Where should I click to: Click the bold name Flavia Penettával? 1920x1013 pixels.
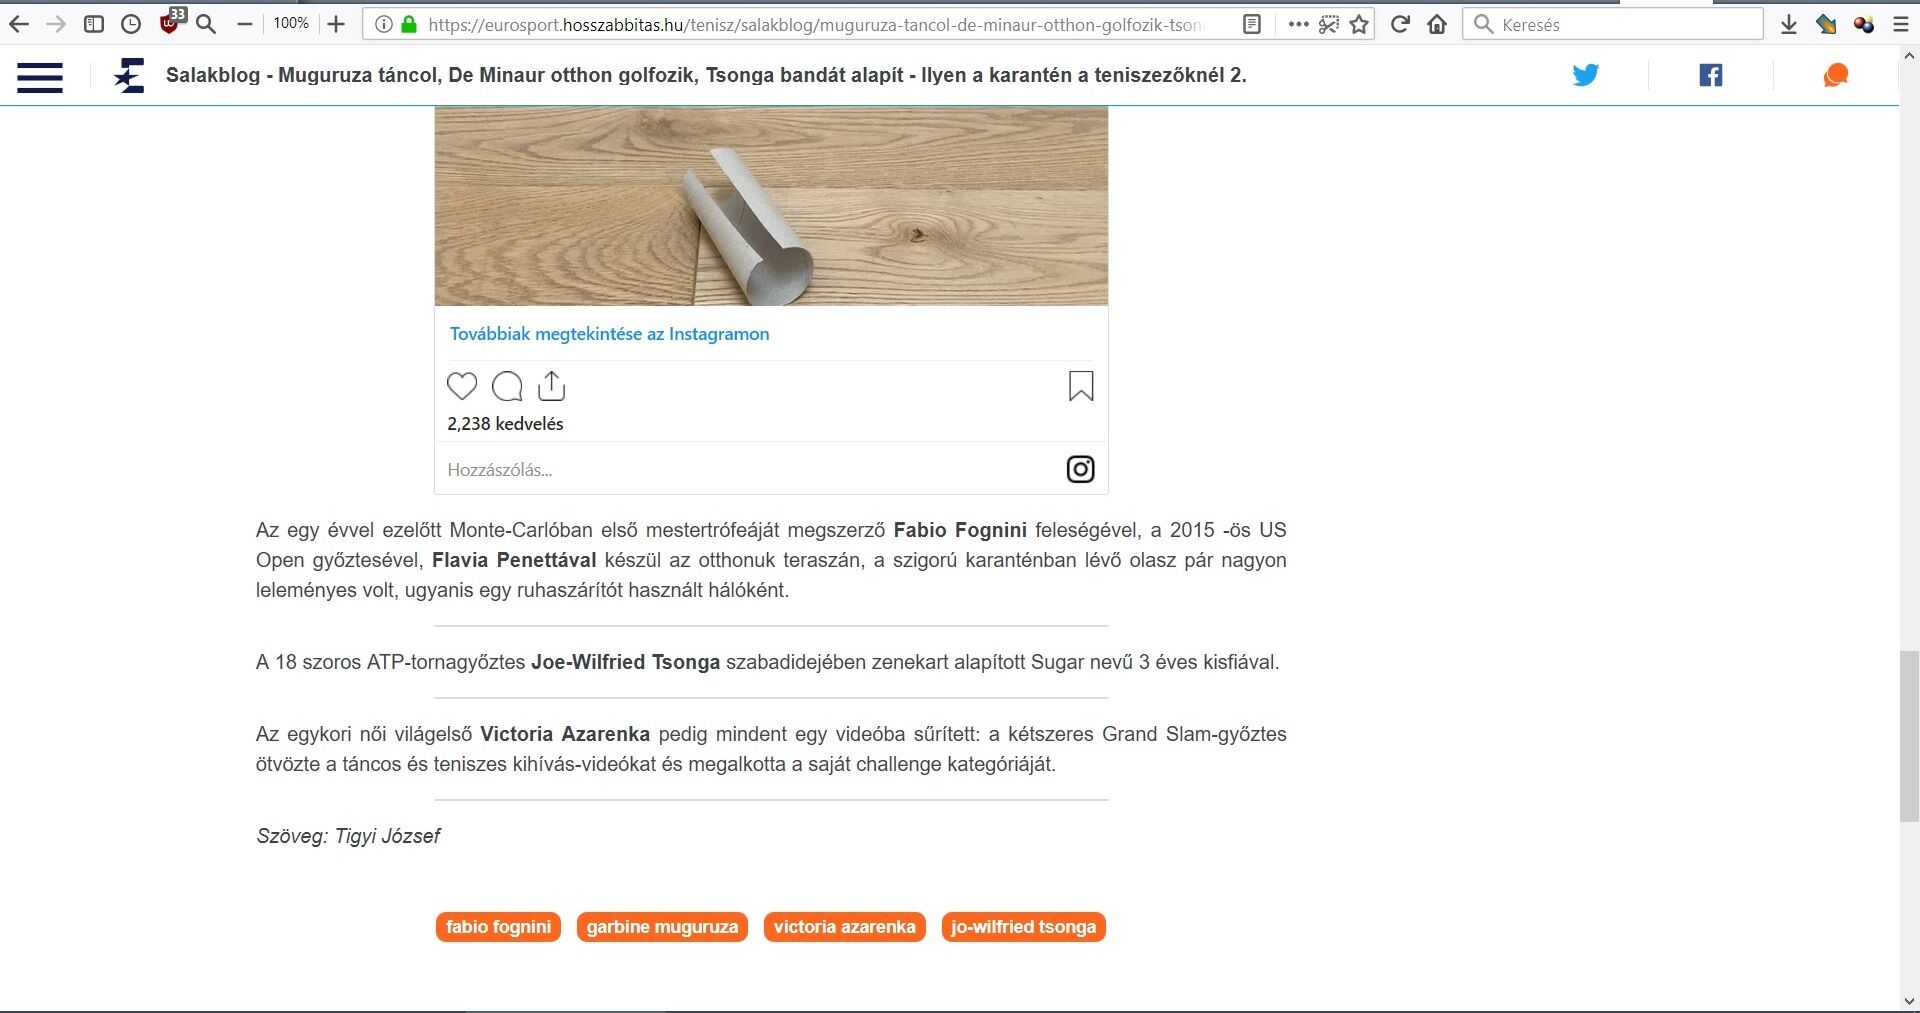[x=514, y=560]
